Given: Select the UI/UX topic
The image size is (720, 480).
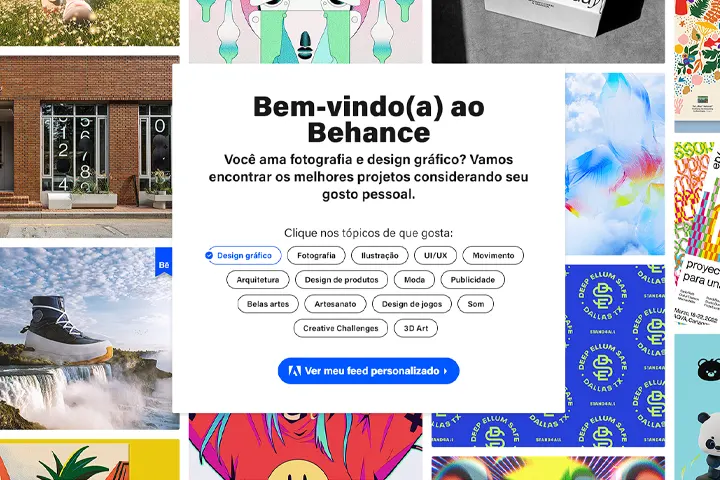Looking at the screenshot, I should tap(435, 255).
